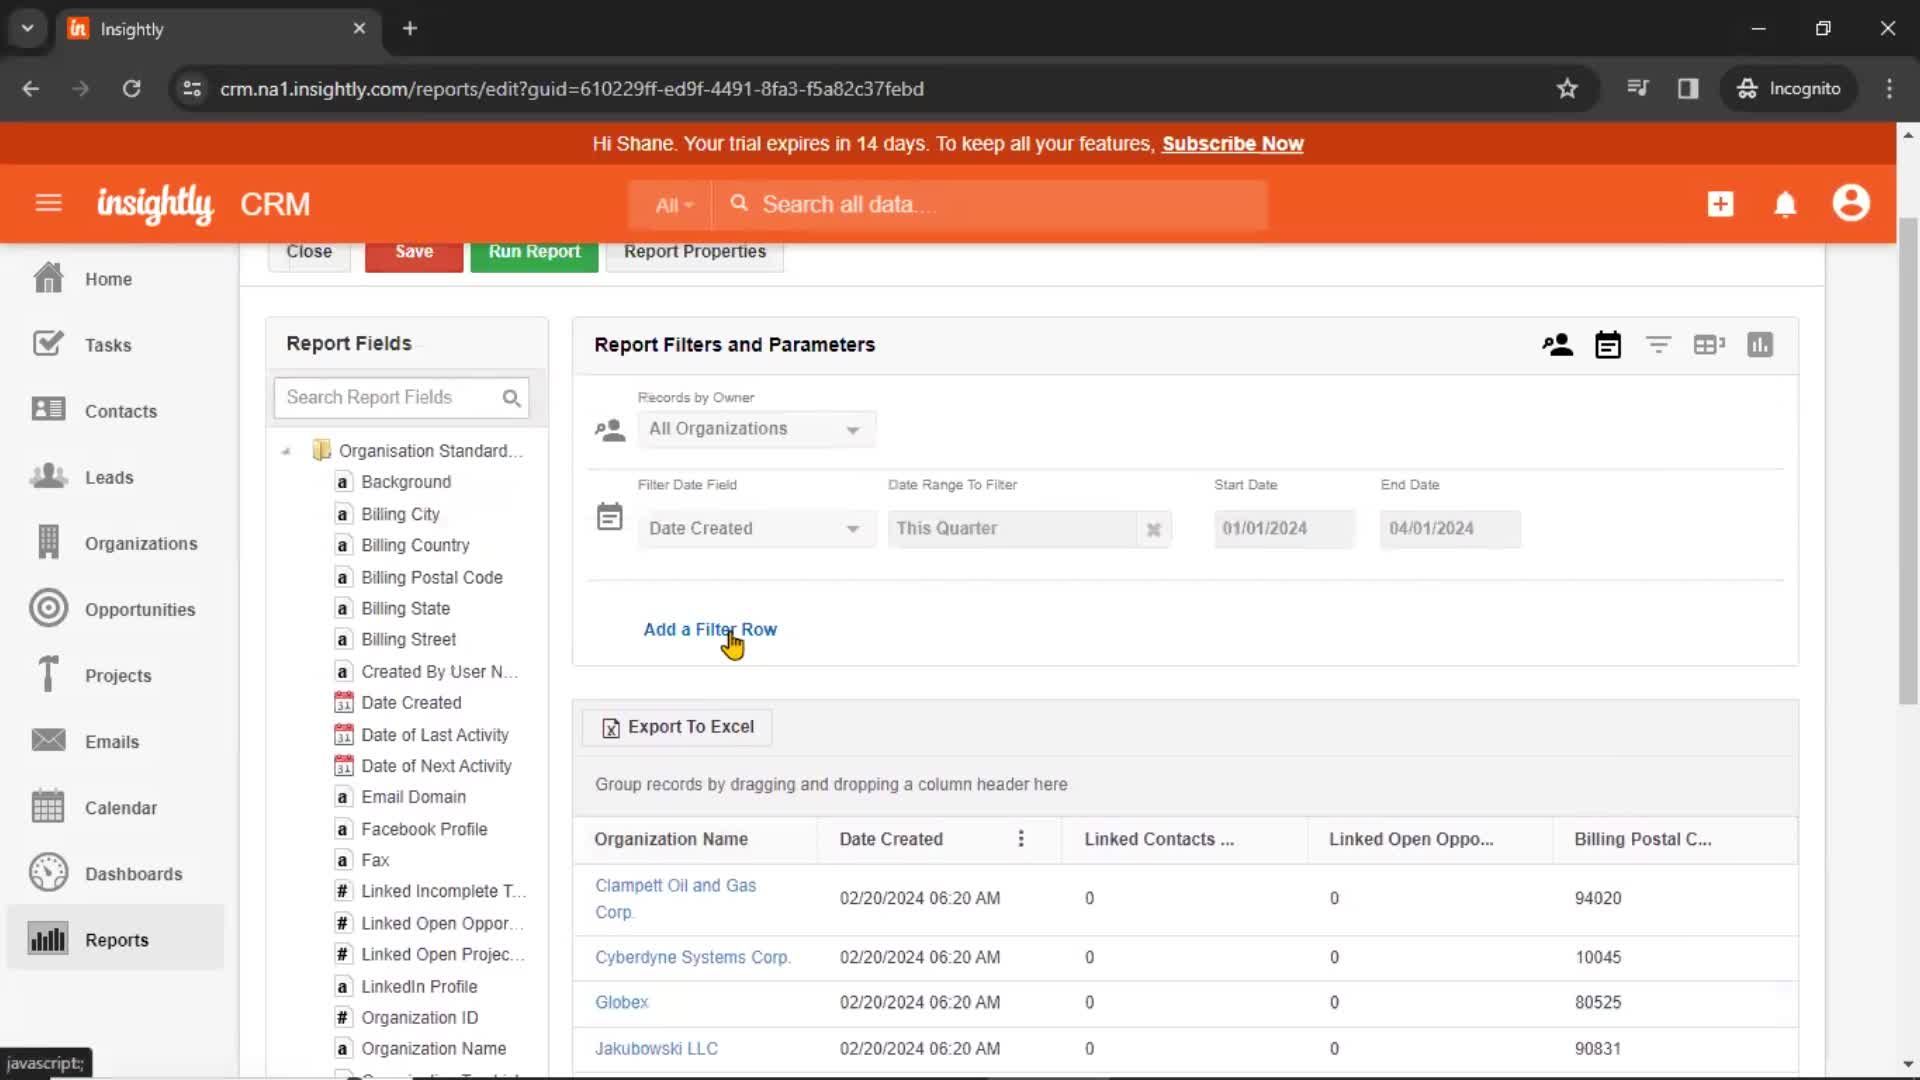Clear the This Quarter date range
The width and height of the screenshot is (1920, 1080).
[x=1153, y=529]
